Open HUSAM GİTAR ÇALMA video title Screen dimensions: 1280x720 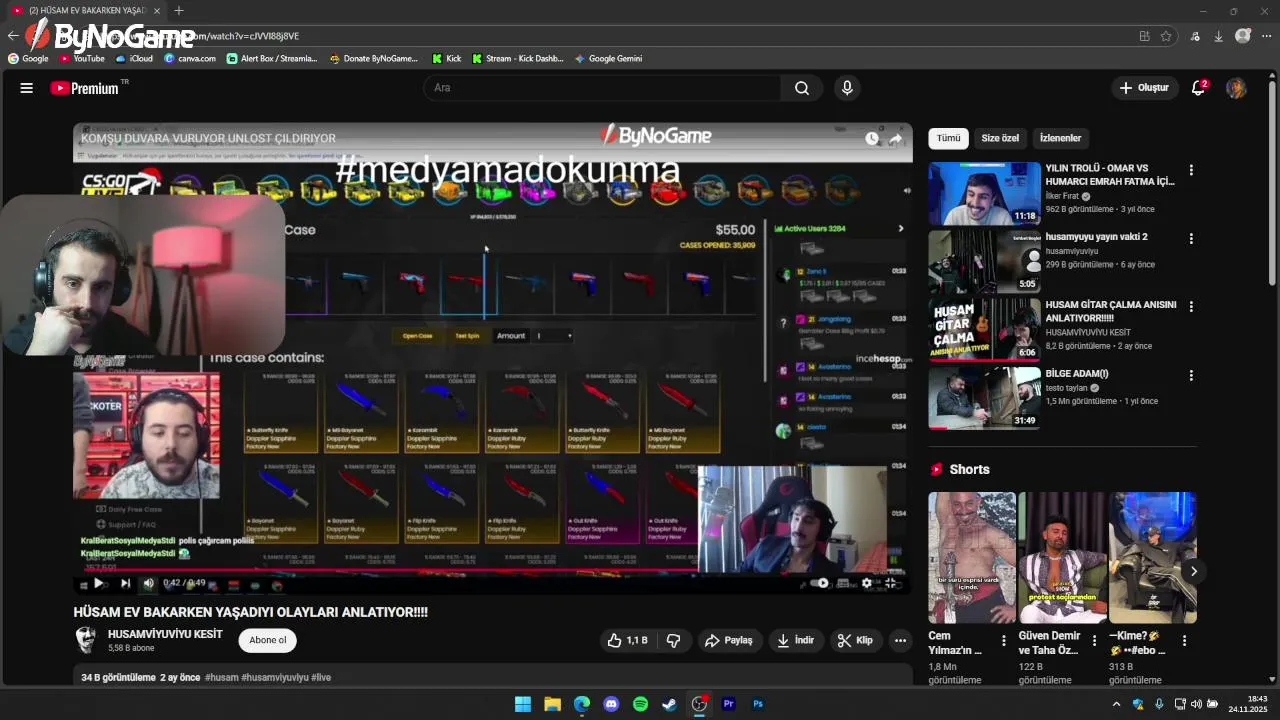tap(1111, 311)
